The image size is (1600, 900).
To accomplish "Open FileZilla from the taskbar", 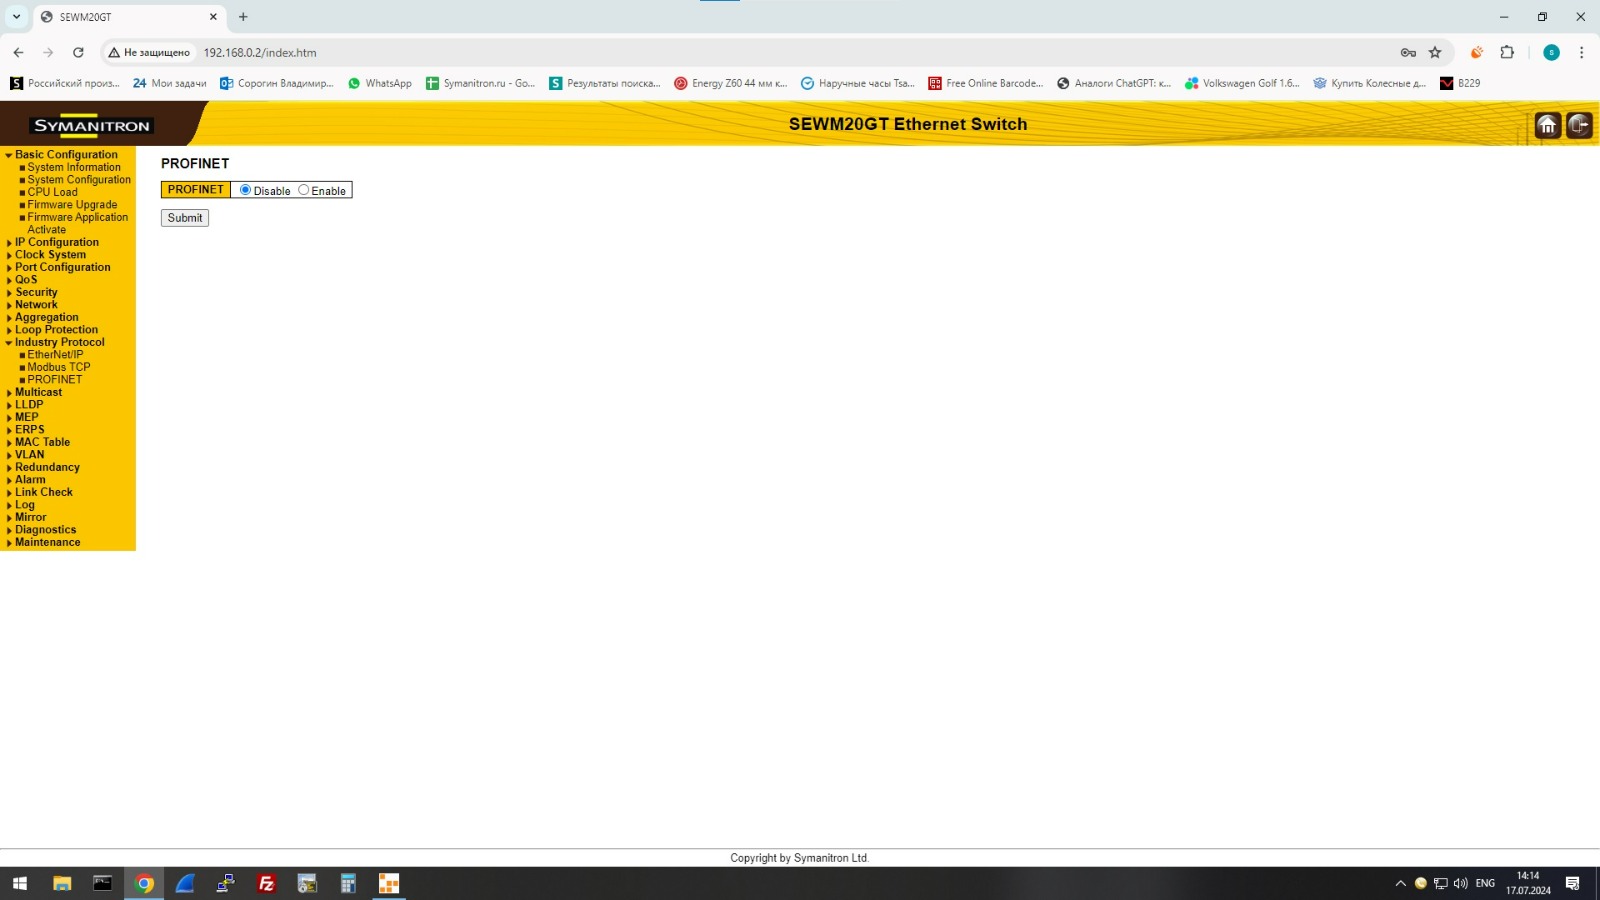I will click(x=266, y=883).
